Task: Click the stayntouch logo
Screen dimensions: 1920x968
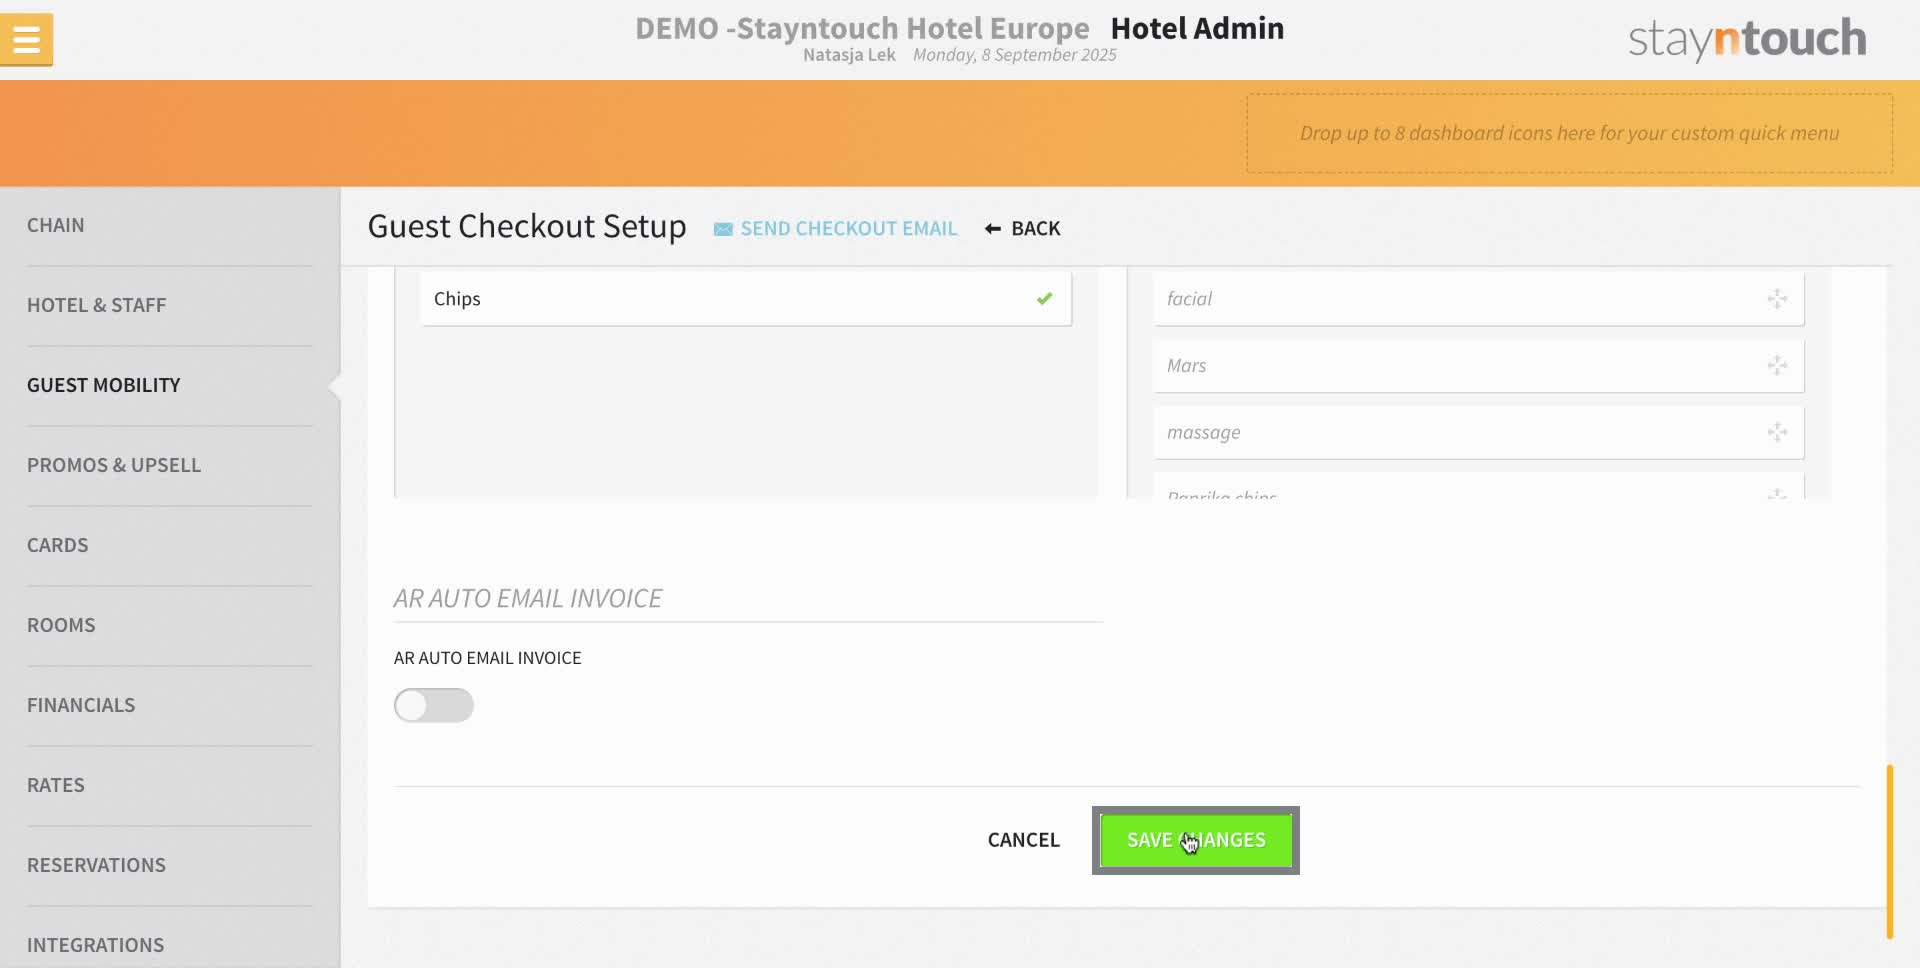Action: coord(1745,39)
